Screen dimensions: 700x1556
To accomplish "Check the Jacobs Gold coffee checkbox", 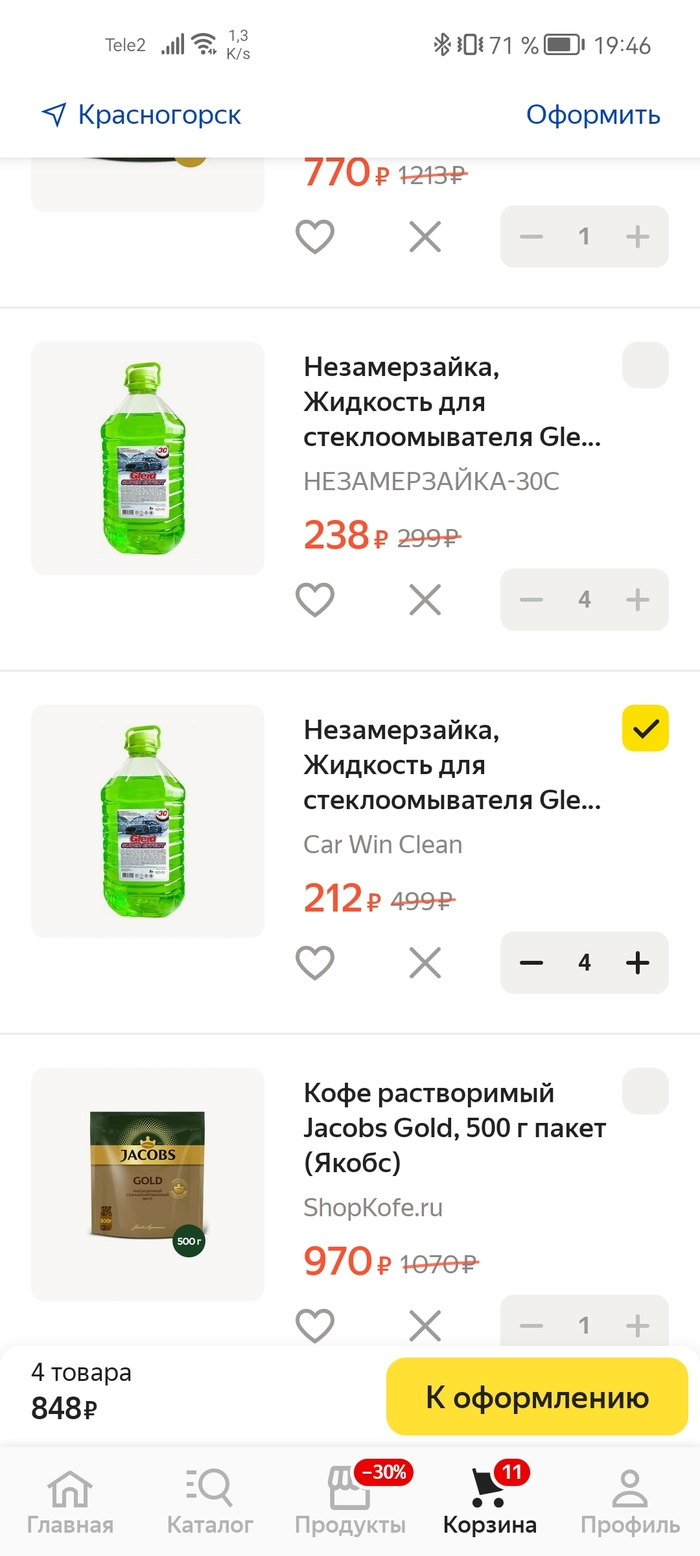I will [x=645, y=1091].
